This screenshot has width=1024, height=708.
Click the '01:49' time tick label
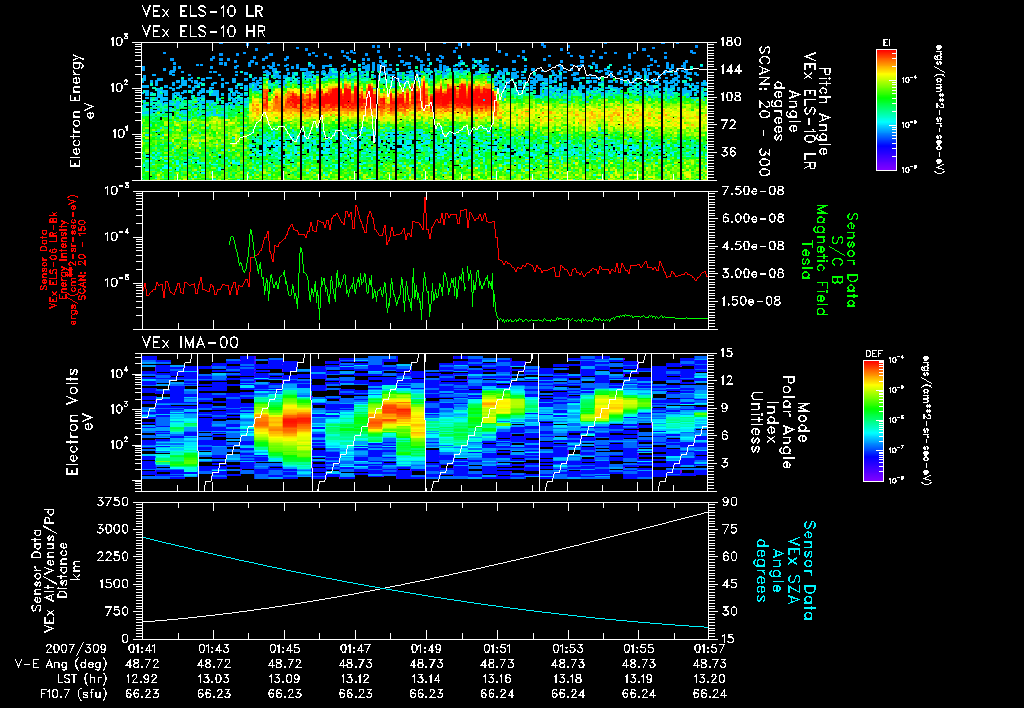pyautogui.click(x=426, y=649)
